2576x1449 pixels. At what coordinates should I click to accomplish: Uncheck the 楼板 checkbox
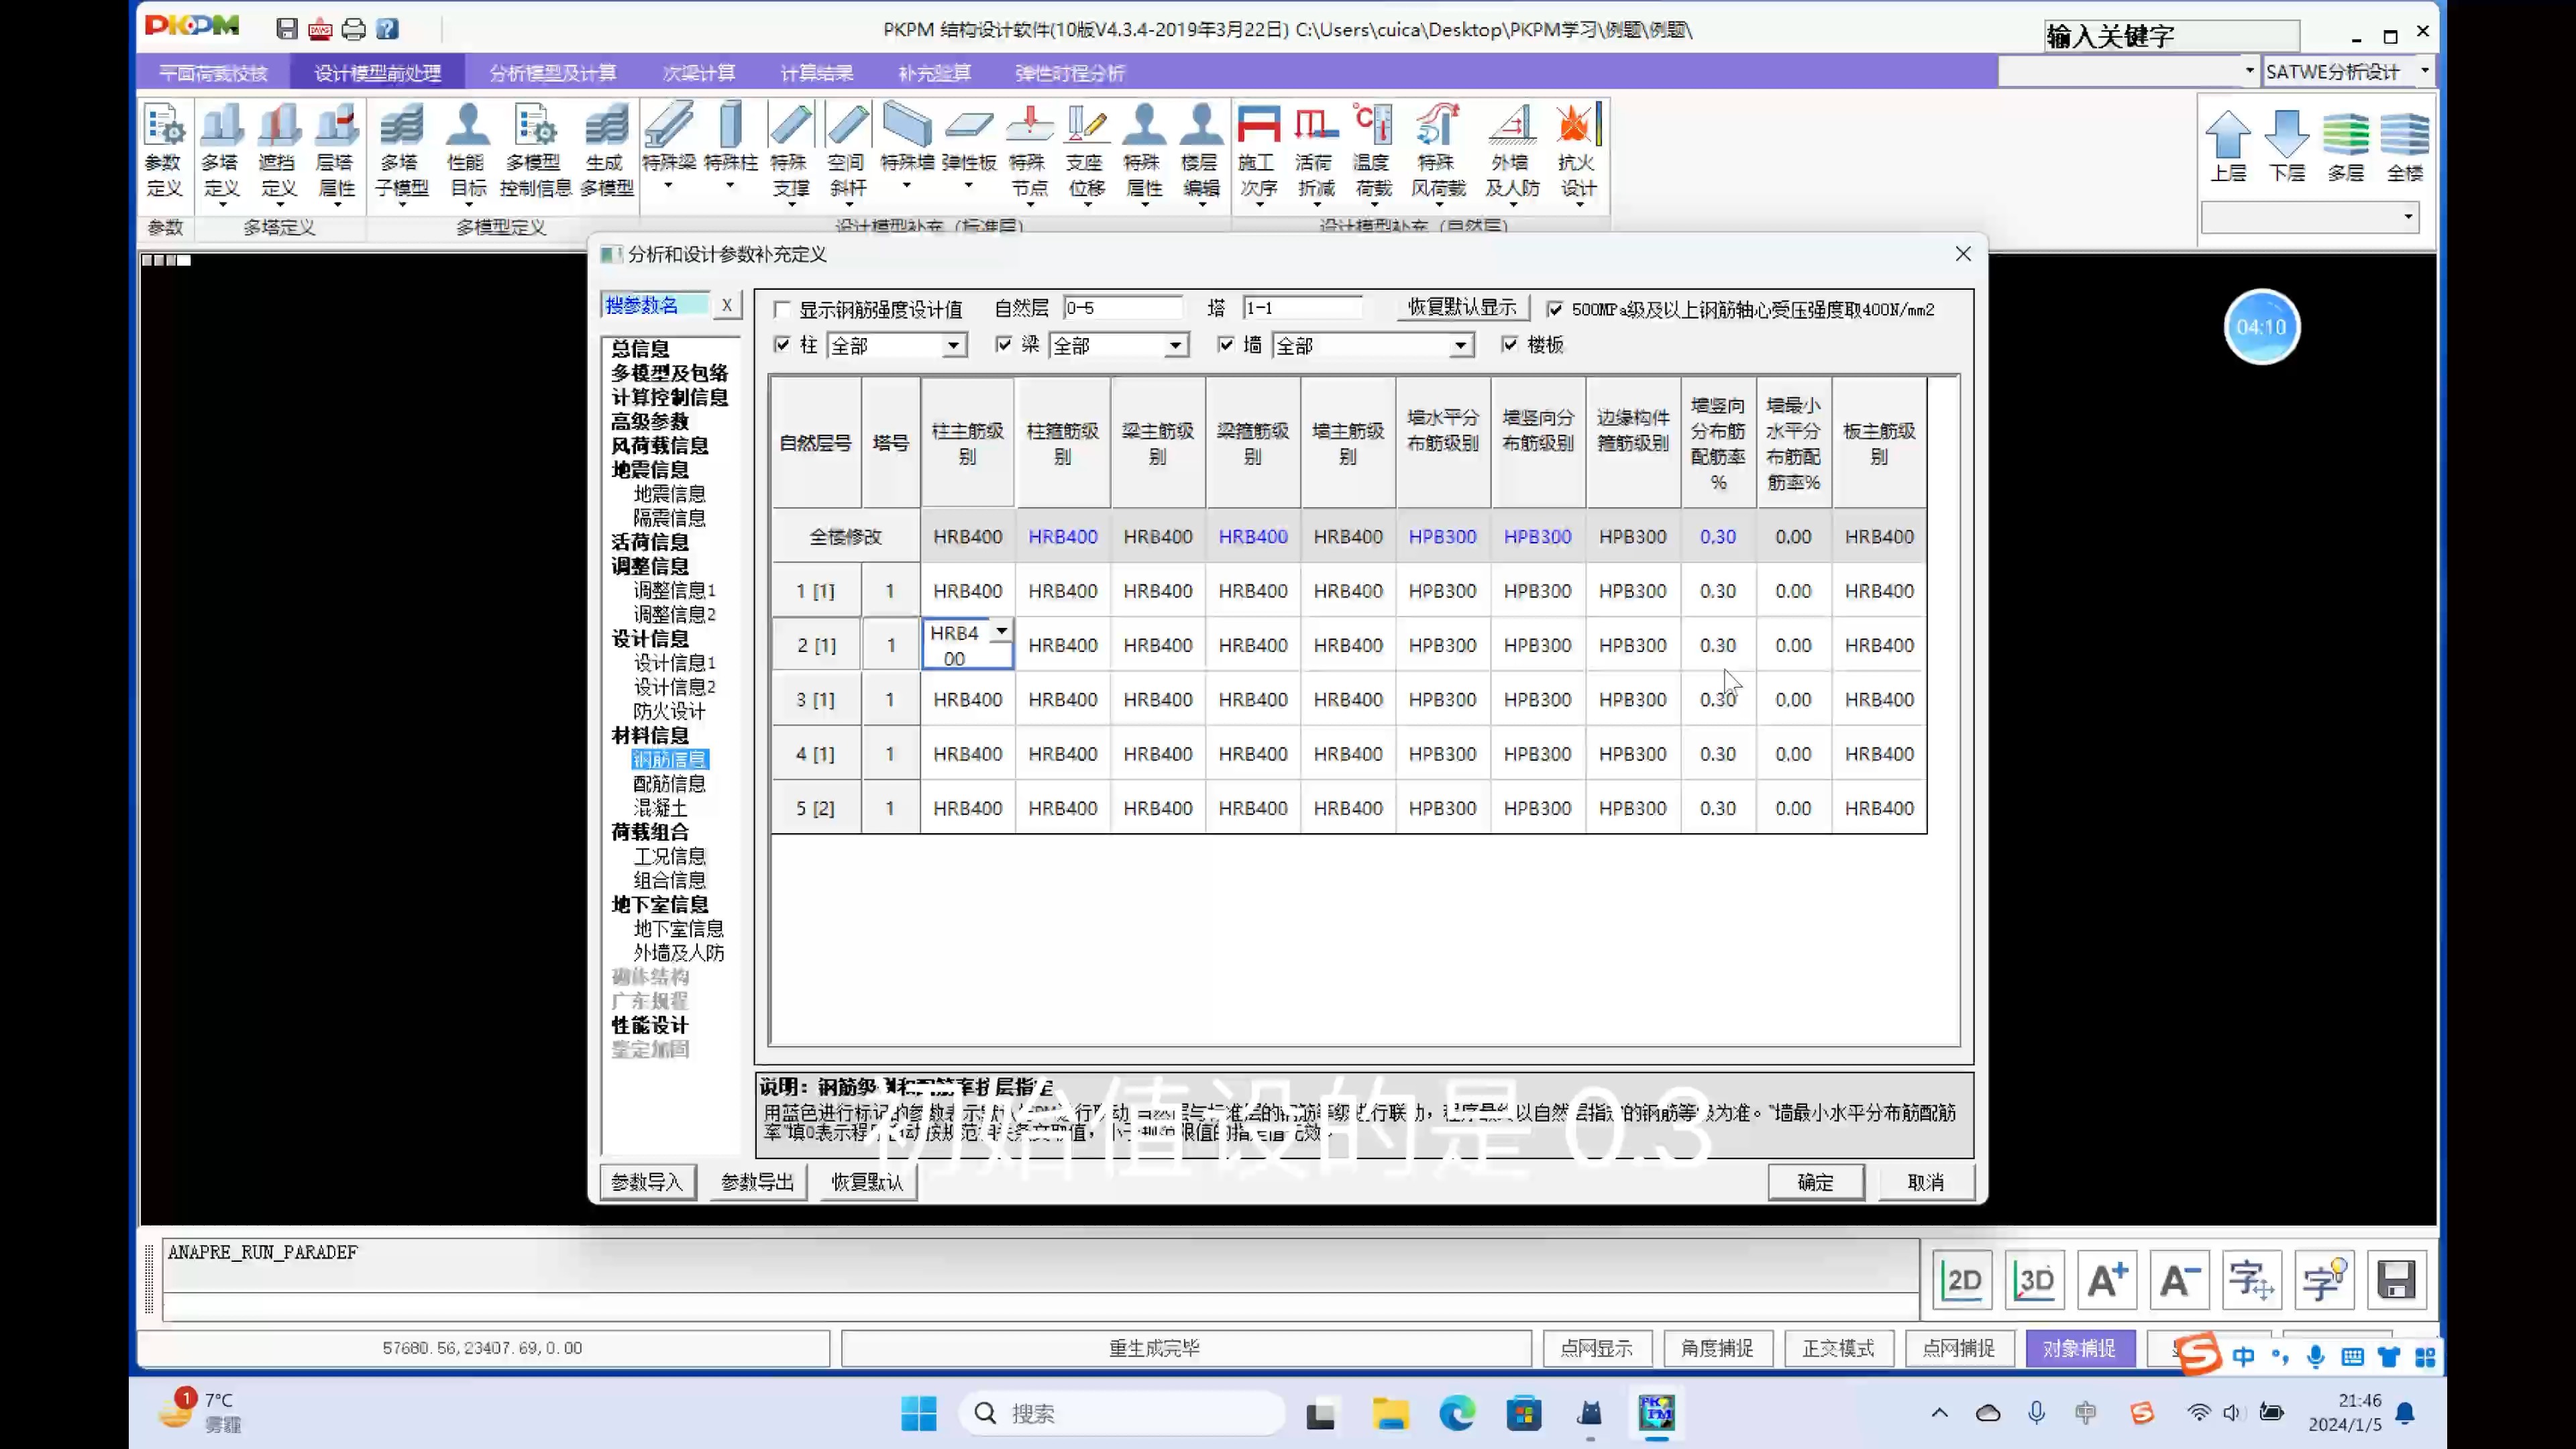coord(1510,345)
